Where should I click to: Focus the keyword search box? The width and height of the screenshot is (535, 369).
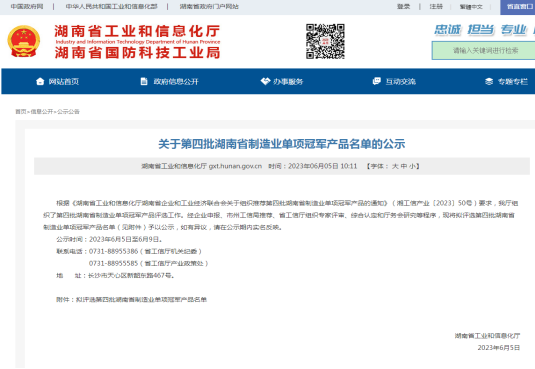pyautogui.click(x=484, y=51)
